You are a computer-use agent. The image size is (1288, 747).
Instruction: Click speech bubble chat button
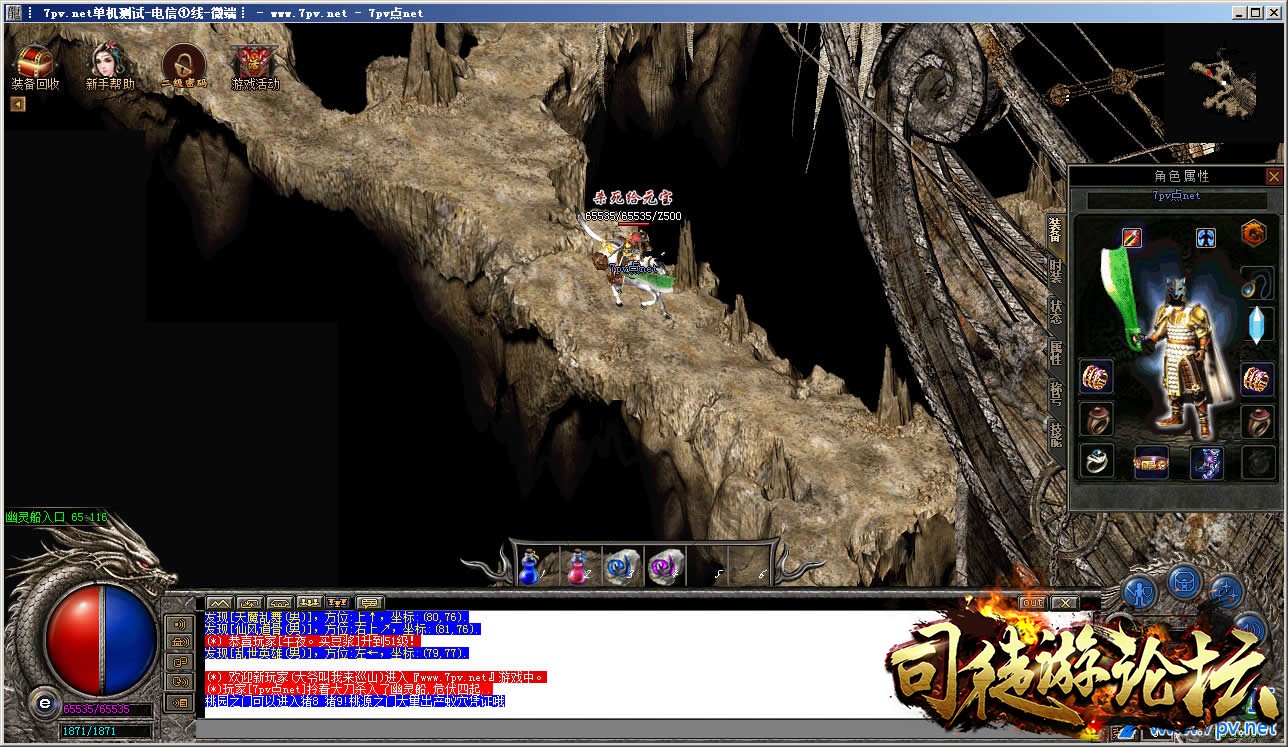370,602
